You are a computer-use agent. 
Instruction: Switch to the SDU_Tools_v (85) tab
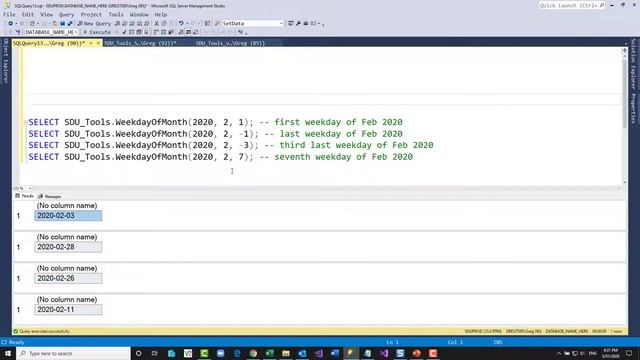(230, 43)
